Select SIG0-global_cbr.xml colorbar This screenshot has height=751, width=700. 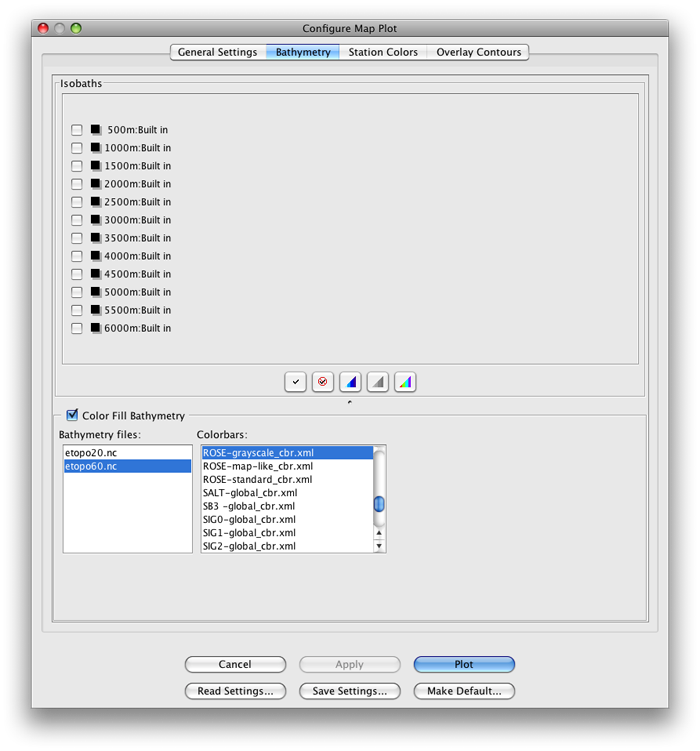pyautogui.click(x=287, y=520)
